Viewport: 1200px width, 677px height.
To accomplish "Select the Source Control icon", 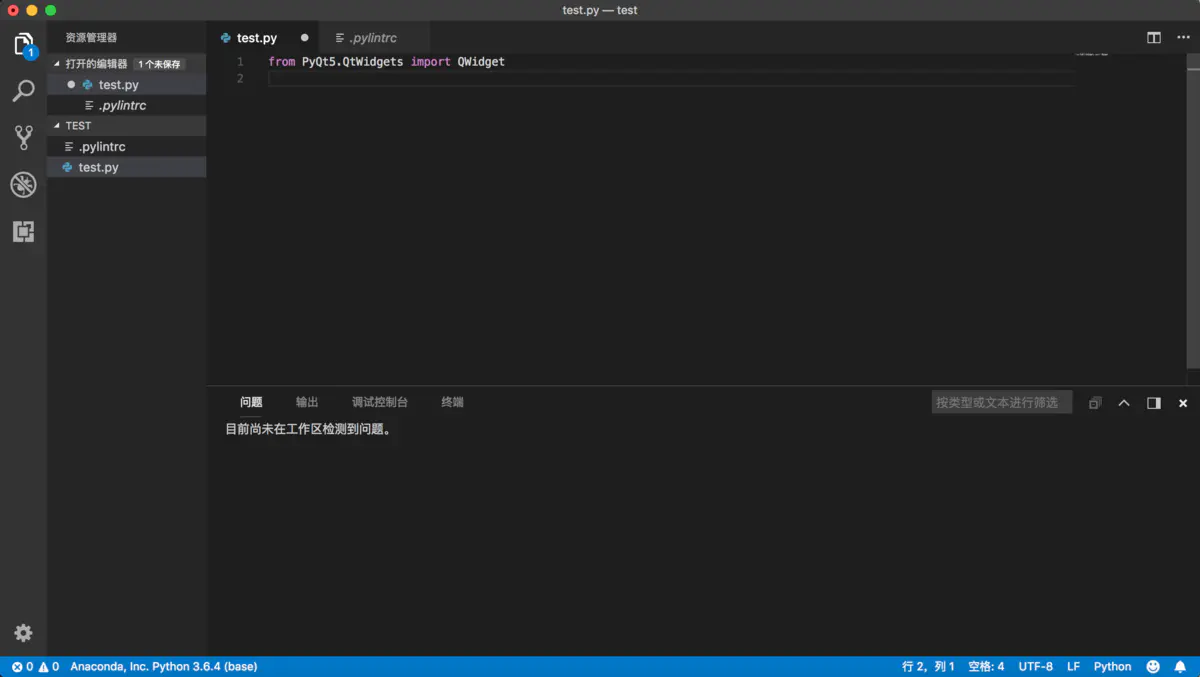I will pyautogui.click(x=23, y=137).
